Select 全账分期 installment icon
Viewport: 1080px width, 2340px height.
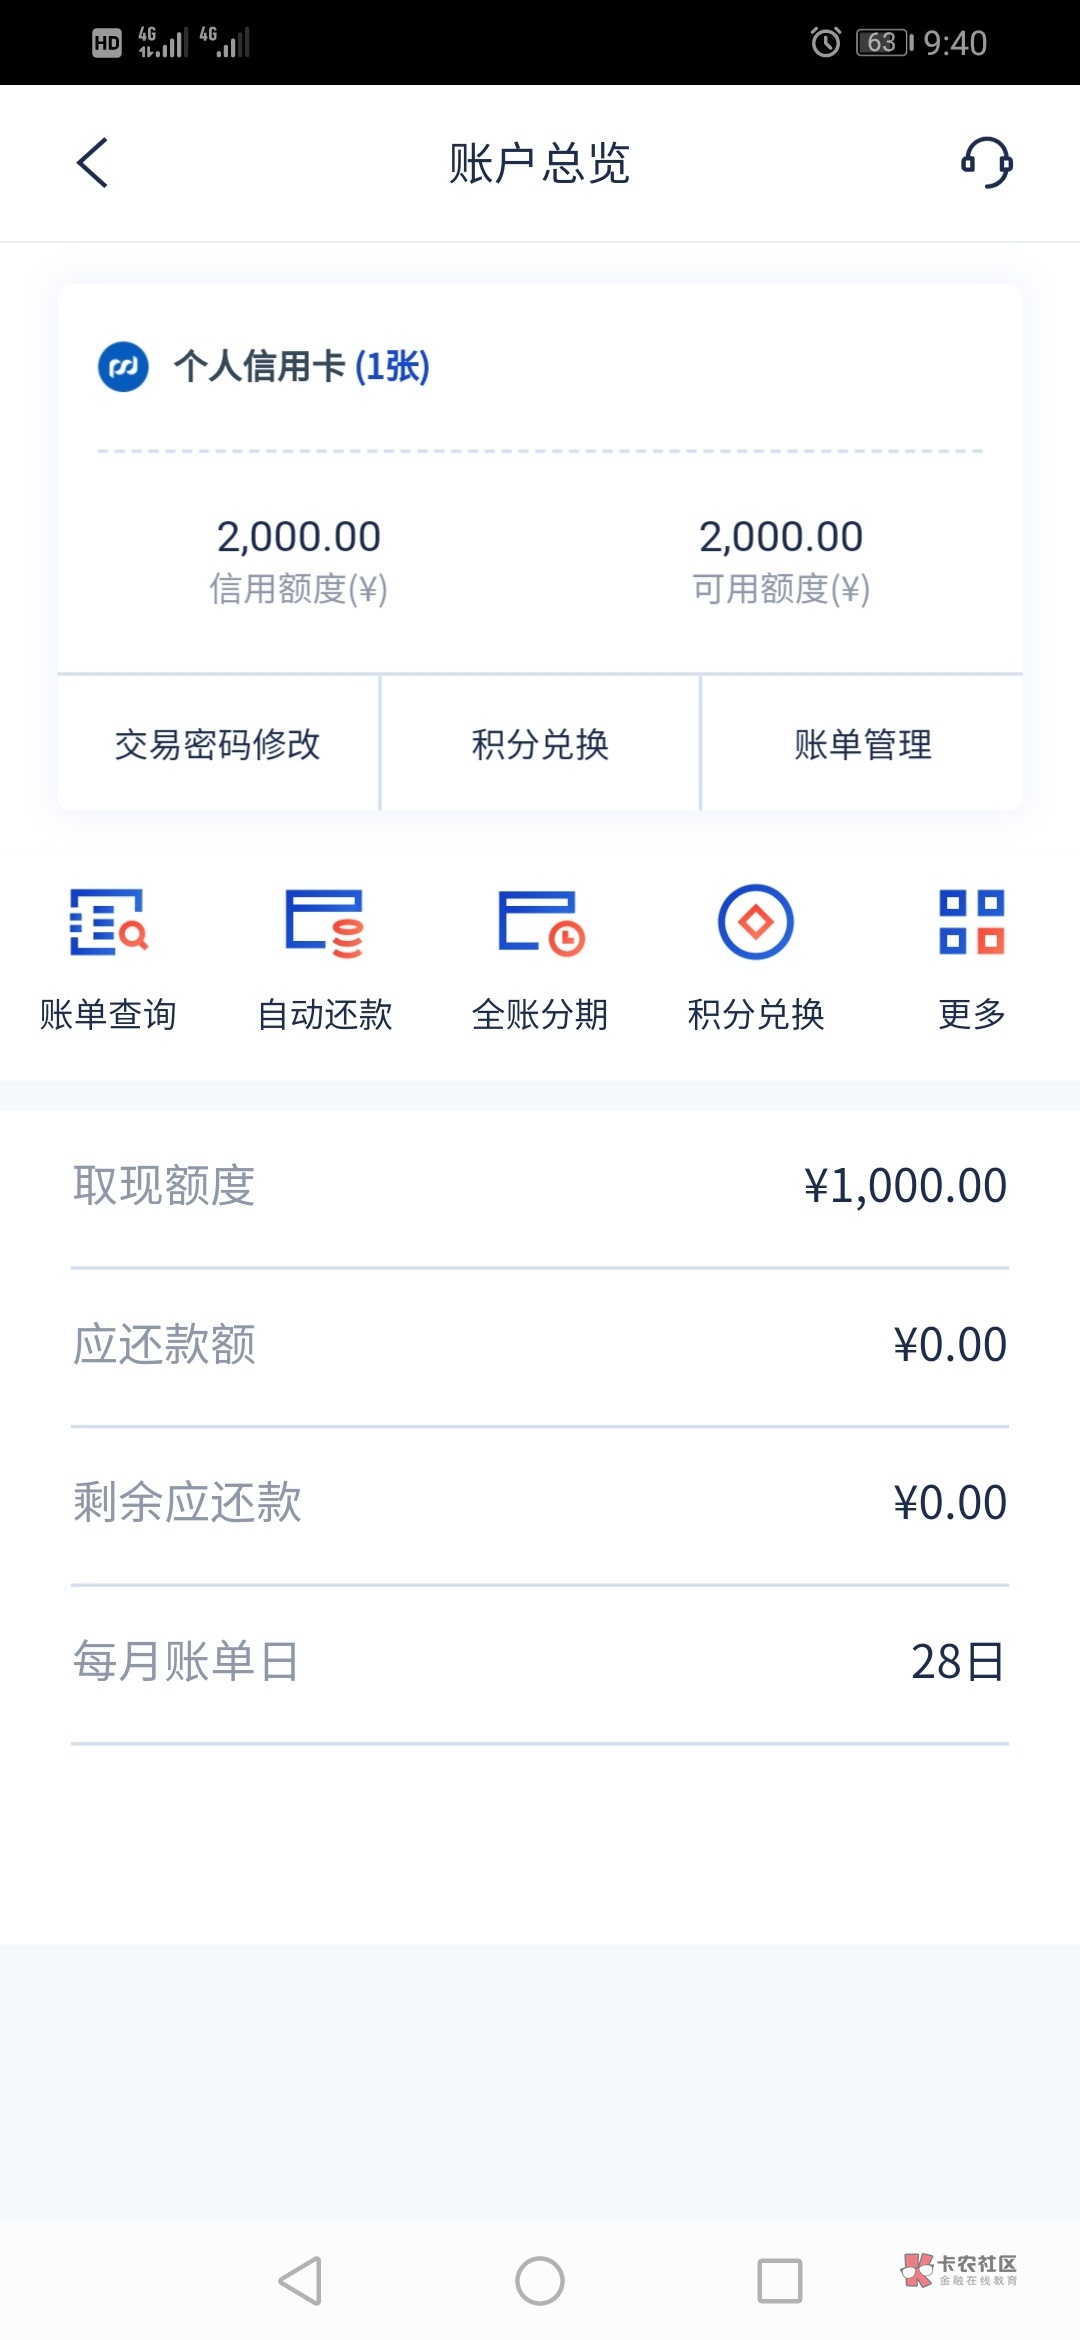coord(540,922)
